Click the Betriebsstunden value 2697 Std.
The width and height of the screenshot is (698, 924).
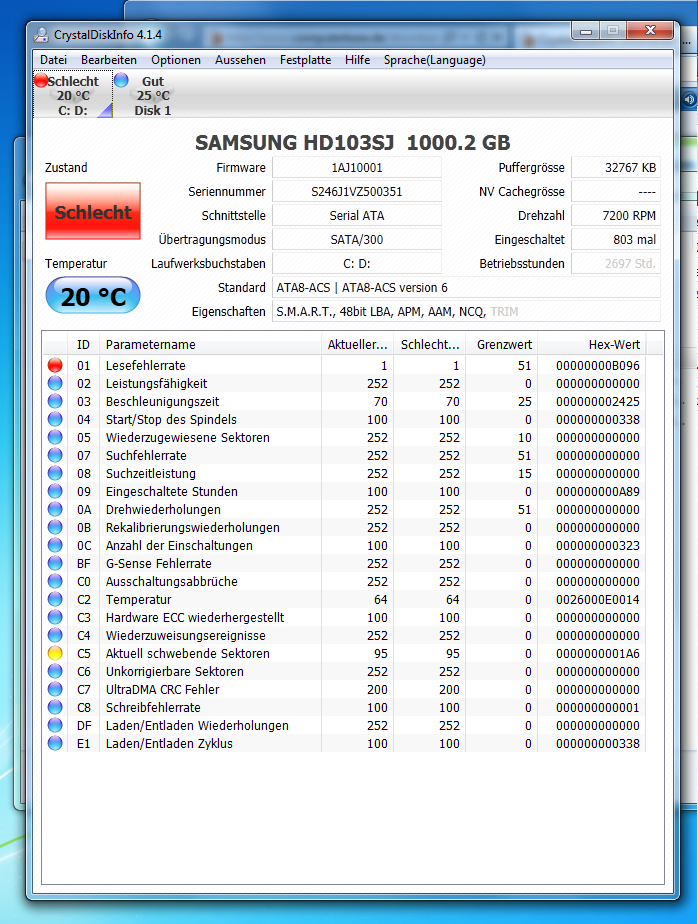(616, 263)
